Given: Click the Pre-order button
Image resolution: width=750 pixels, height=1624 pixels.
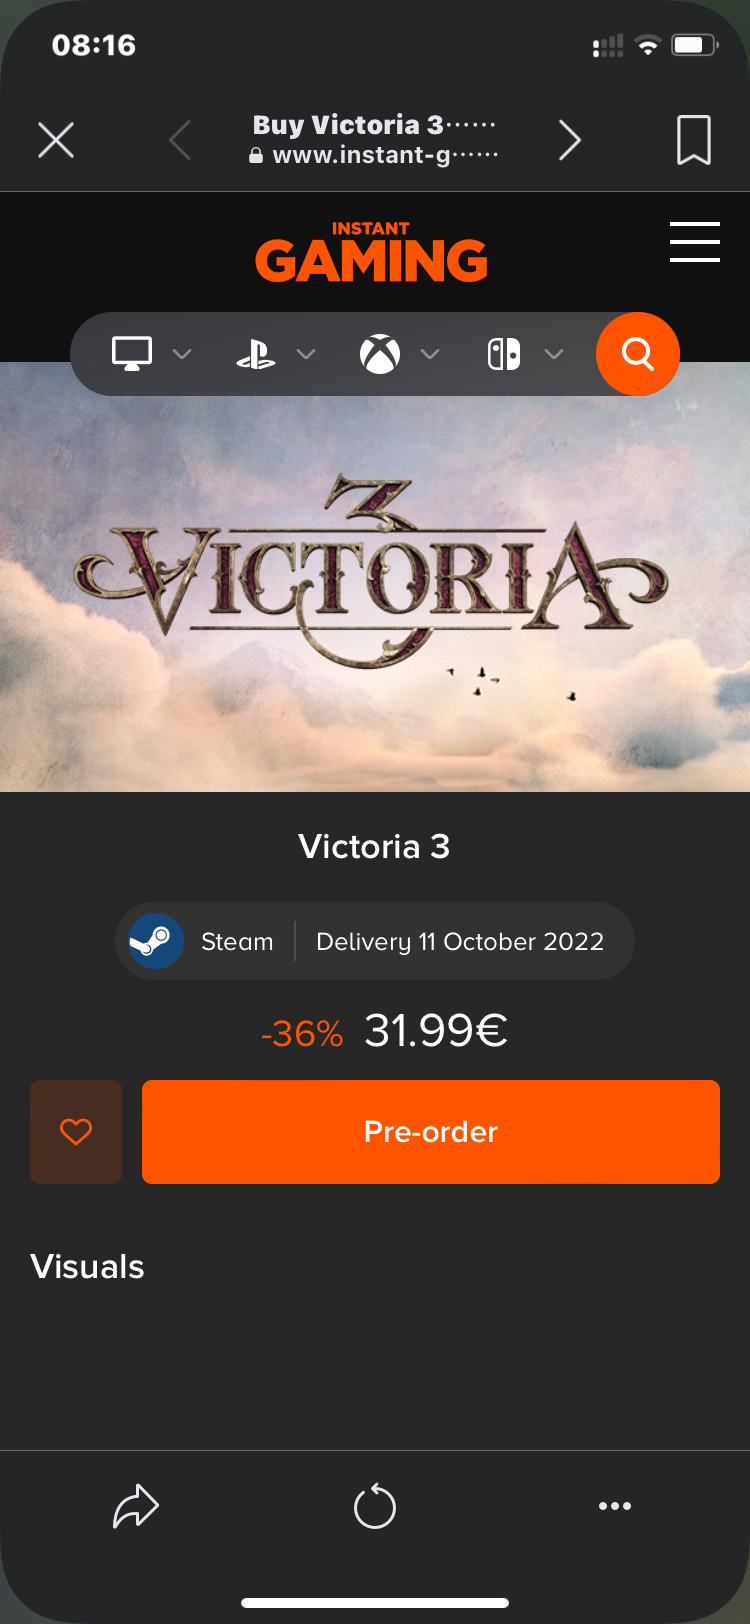Looking at the screenshot, I should tap(431, 1132).
